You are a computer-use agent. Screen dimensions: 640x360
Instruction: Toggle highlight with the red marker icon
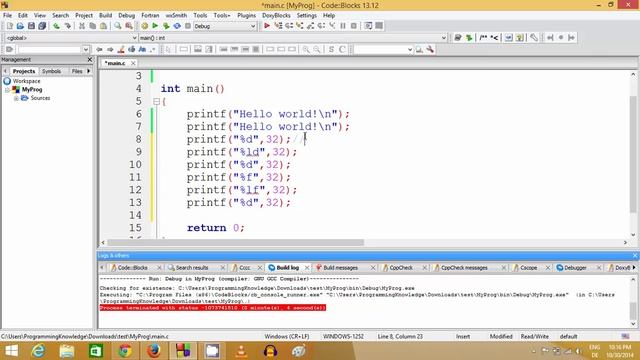click(121, 49)
